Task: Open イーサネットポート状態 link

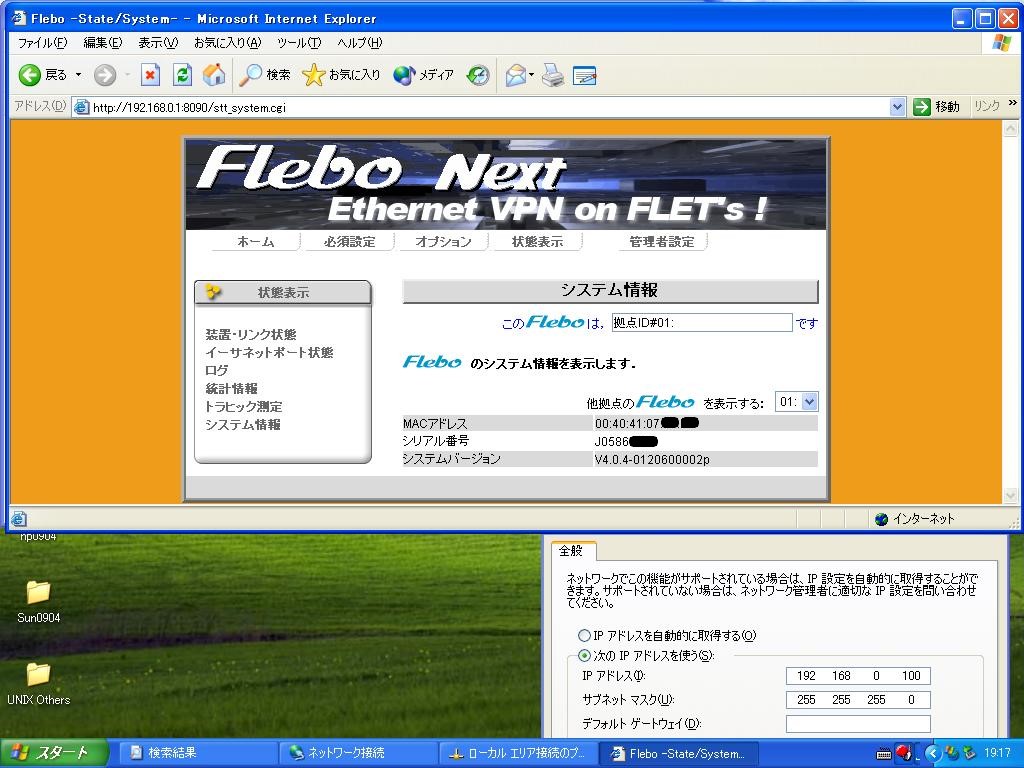Action: (269, 353)
